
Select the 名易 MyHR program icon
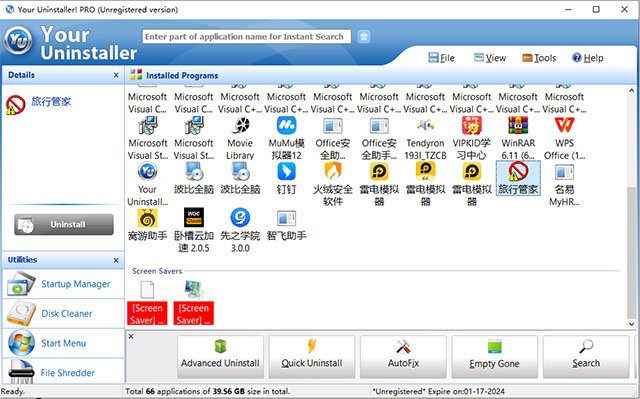[x=564, y=172]
